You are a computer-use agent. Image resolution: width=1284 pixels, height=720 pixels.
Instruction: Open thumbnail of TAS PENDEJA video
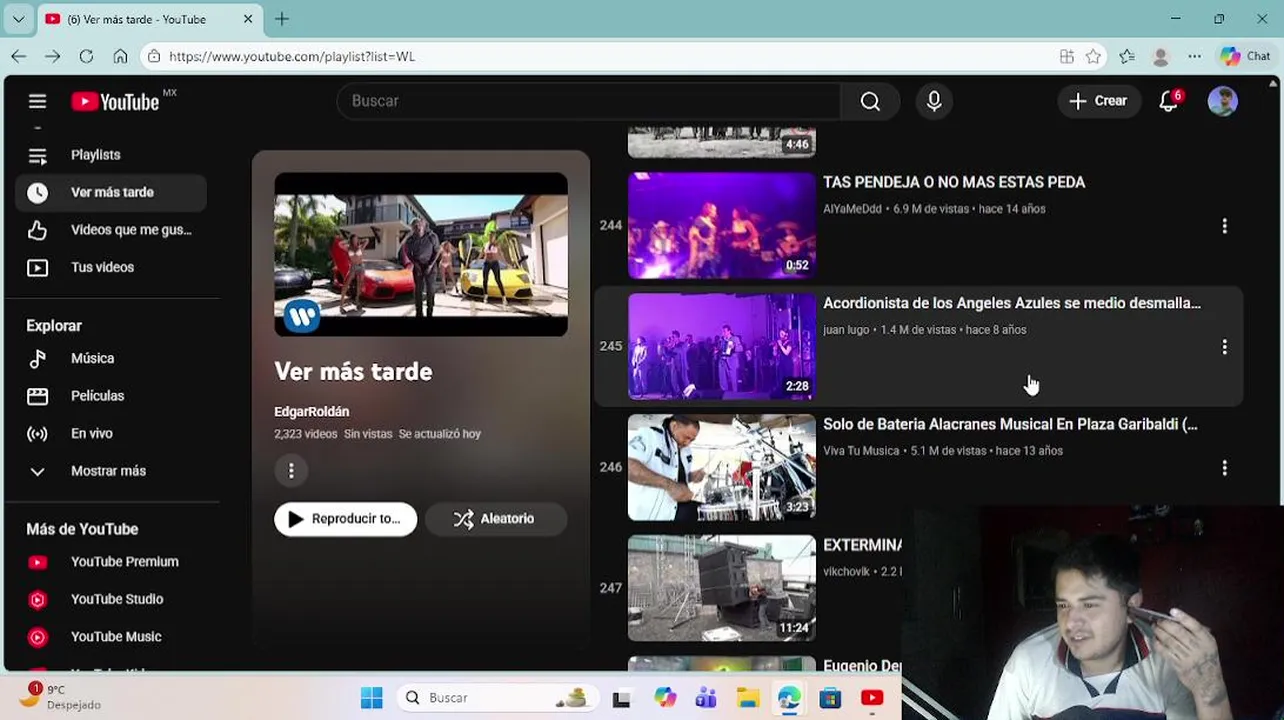722,225
